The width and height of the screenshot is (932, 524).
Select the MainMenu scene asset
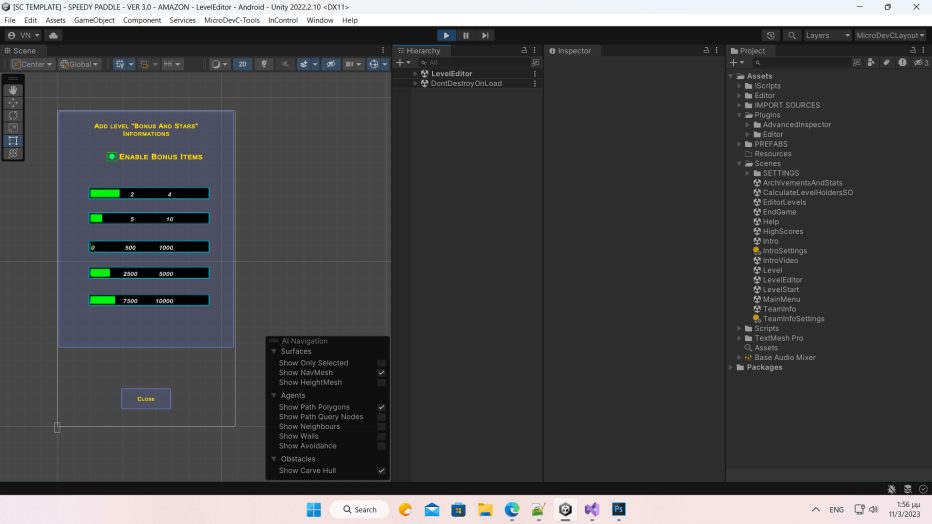point(780,299)
